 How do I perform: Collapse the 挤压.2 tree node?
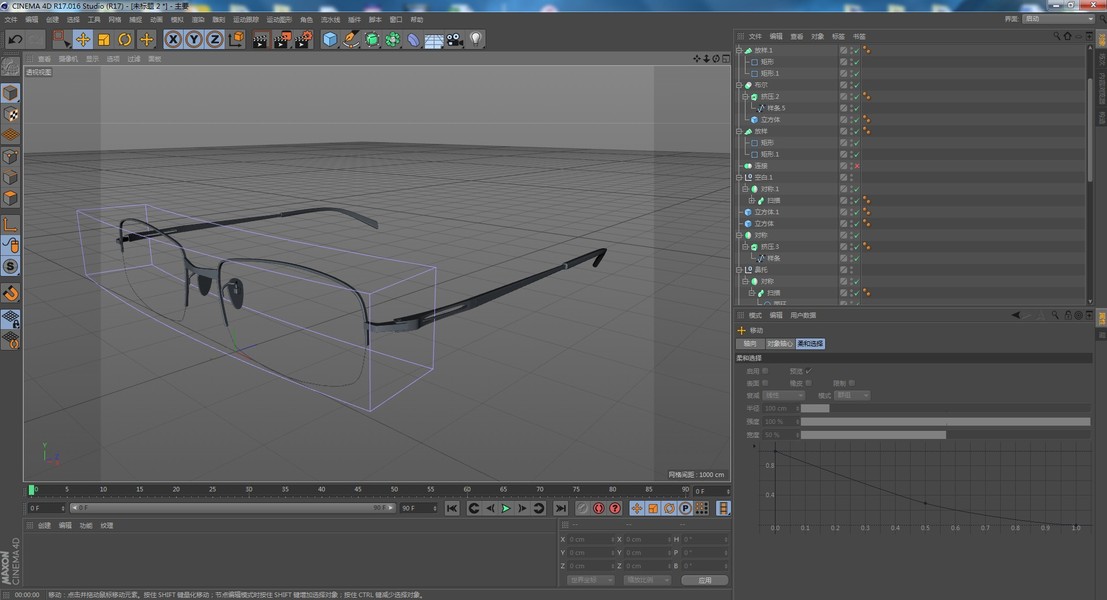pos(745,97)
